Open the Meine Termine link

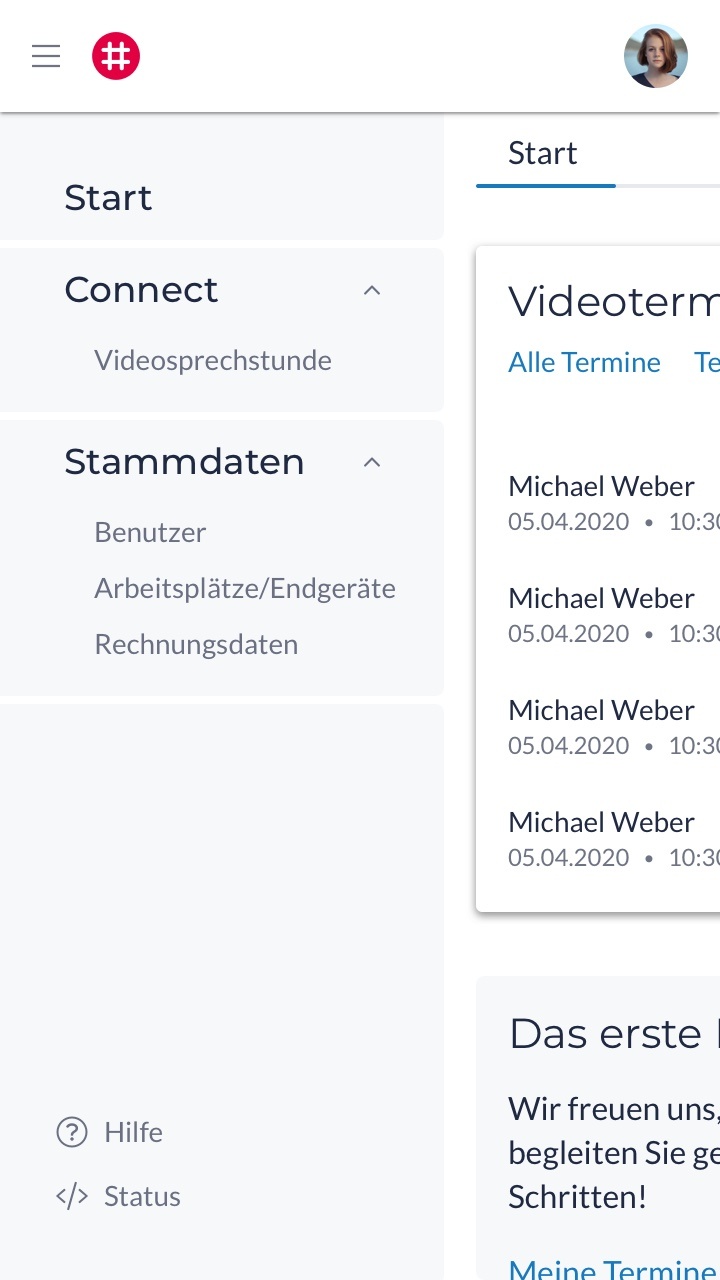click(612, 1268)
